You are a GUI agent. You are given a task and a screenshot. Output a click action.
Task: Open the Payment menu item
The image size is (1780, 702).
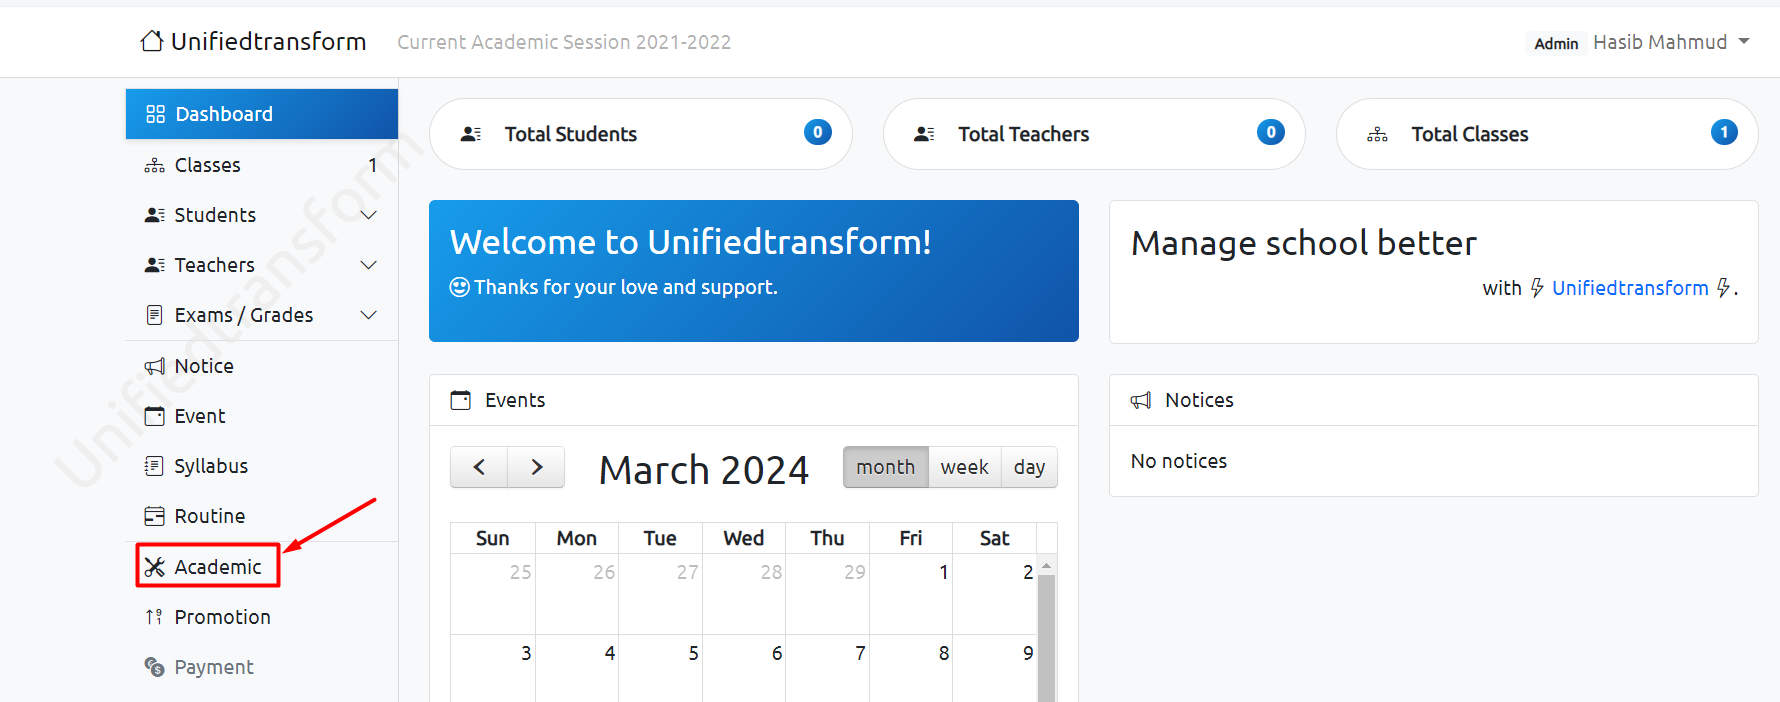coord(262,667)
